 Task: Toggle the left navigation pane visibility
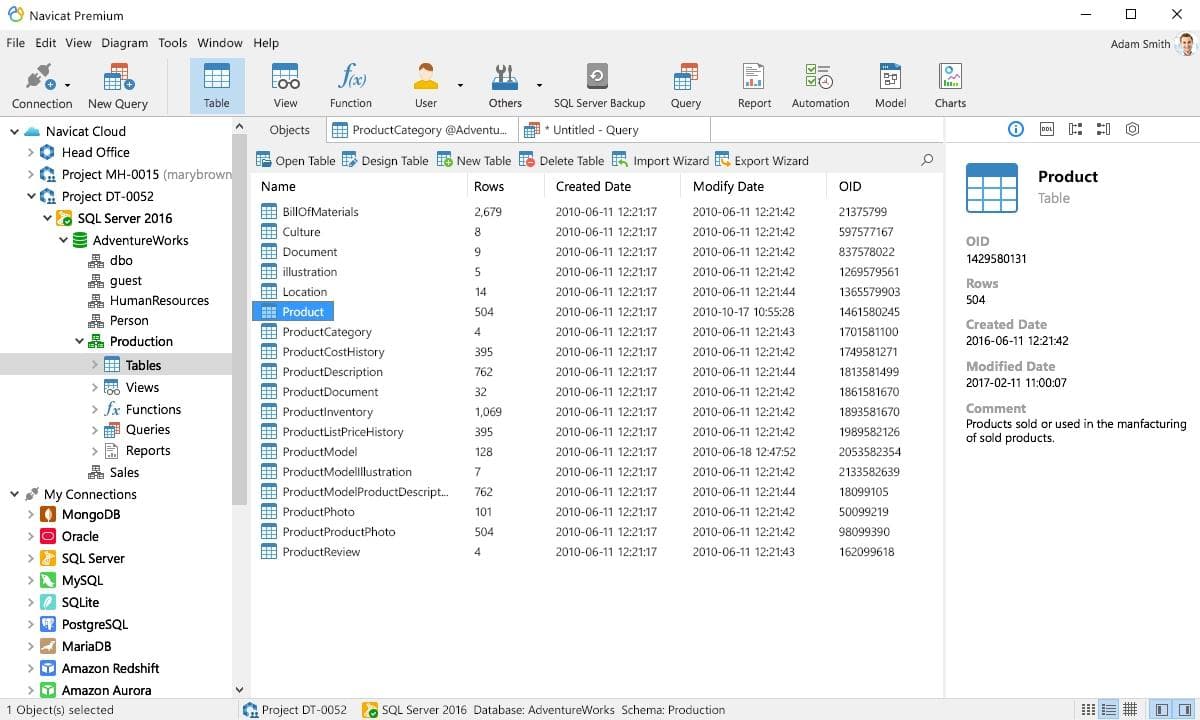coord(1161,710)
